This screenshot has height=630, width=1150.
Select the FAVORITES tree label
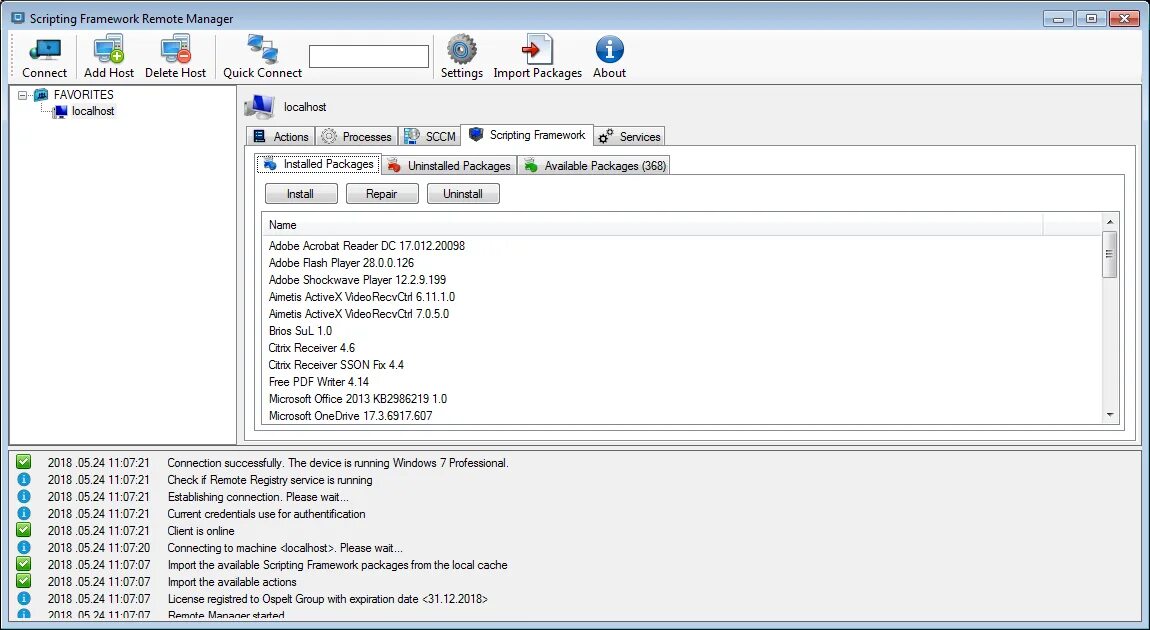point(84,95)
